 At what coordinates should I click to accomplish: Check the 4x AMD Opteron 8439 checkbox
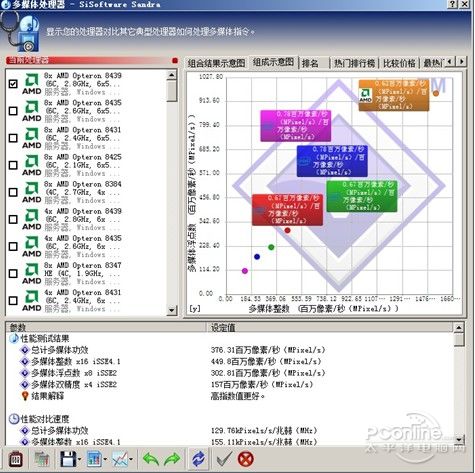[13, 219]
